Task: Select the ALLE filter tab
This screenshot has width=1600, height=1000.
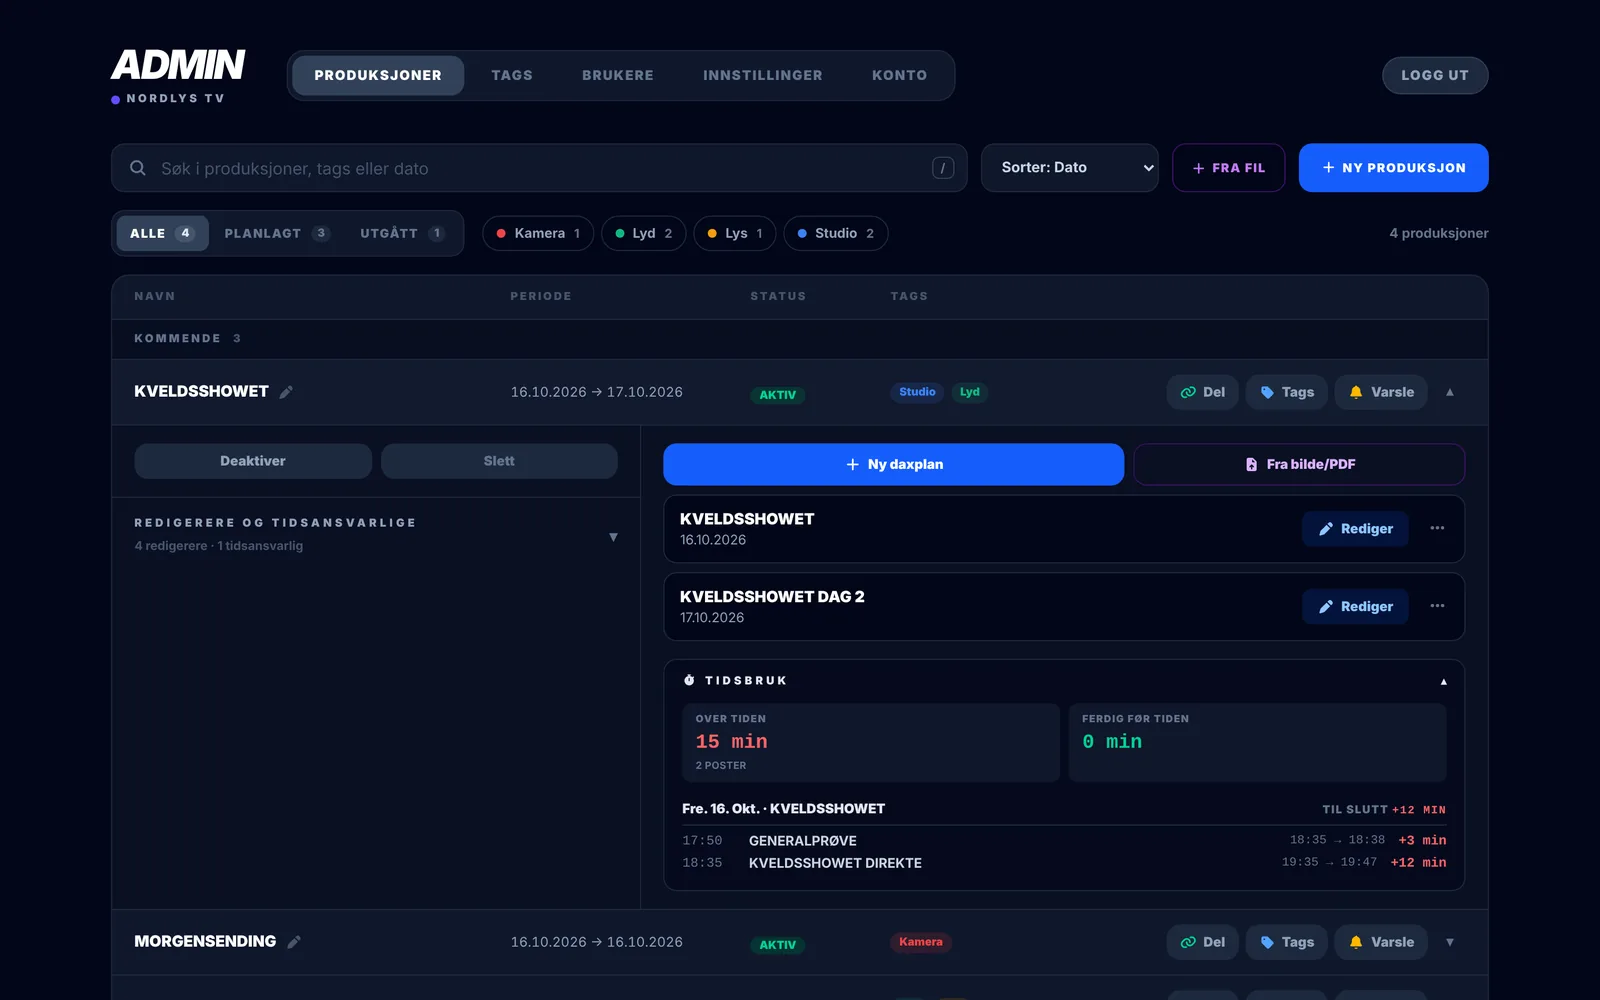Action: tap(162, 233)
